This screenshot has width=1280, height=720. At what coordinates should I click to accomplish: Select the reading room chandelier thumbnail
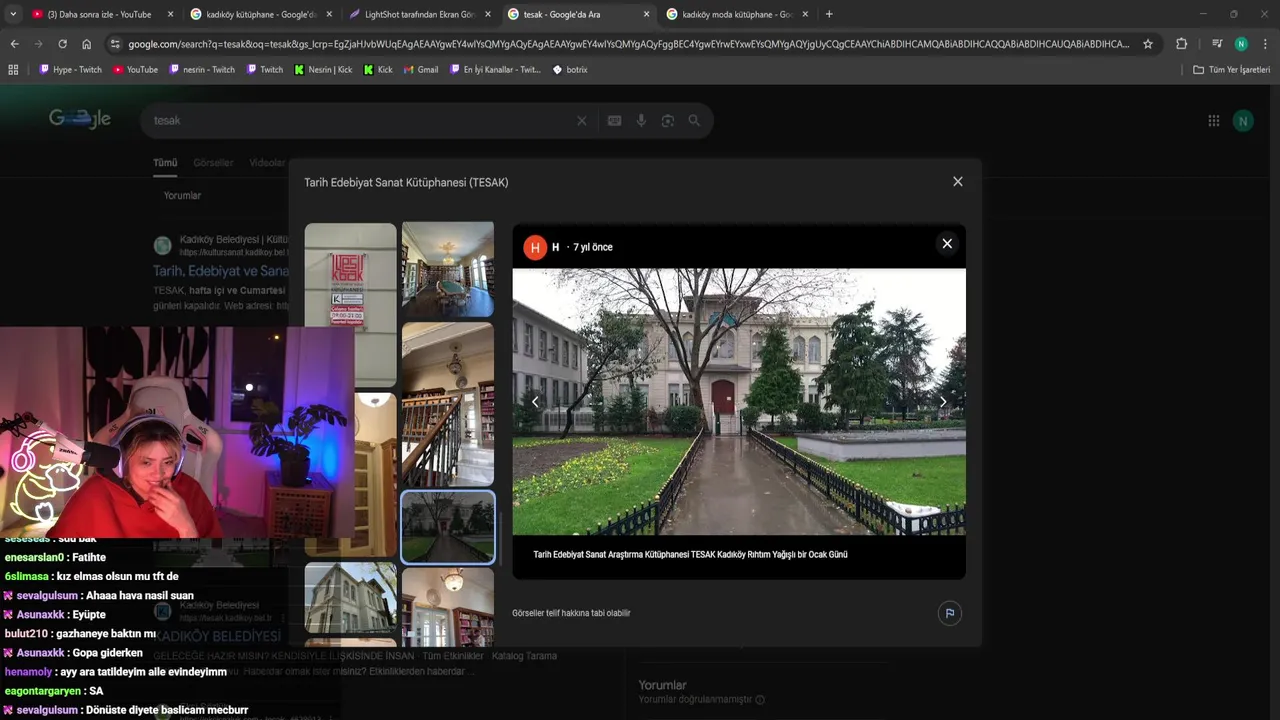point(448,269)
